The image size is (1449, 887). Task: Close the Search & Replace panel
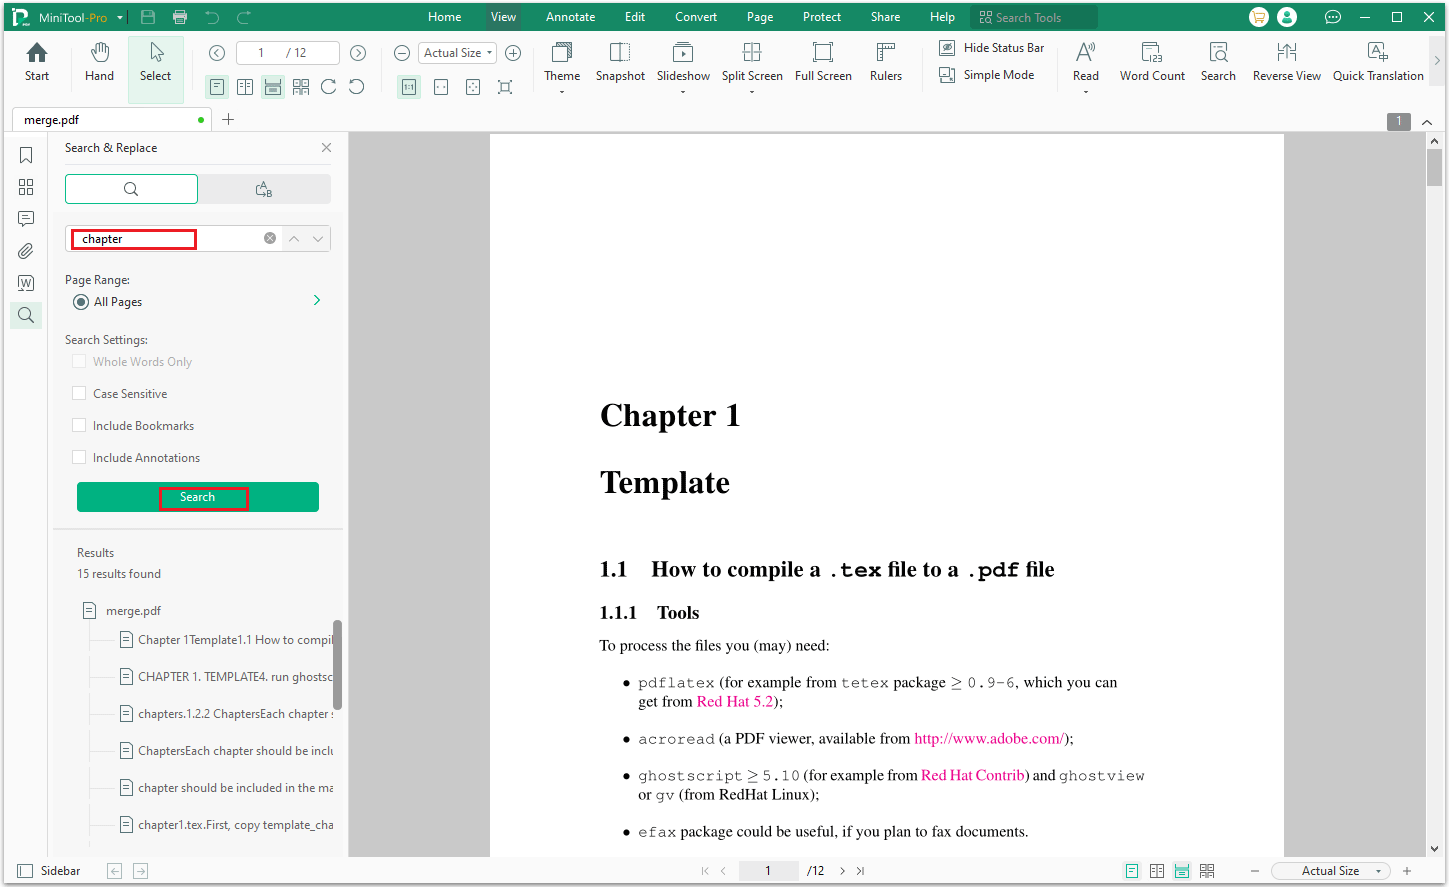click(326, 148)
